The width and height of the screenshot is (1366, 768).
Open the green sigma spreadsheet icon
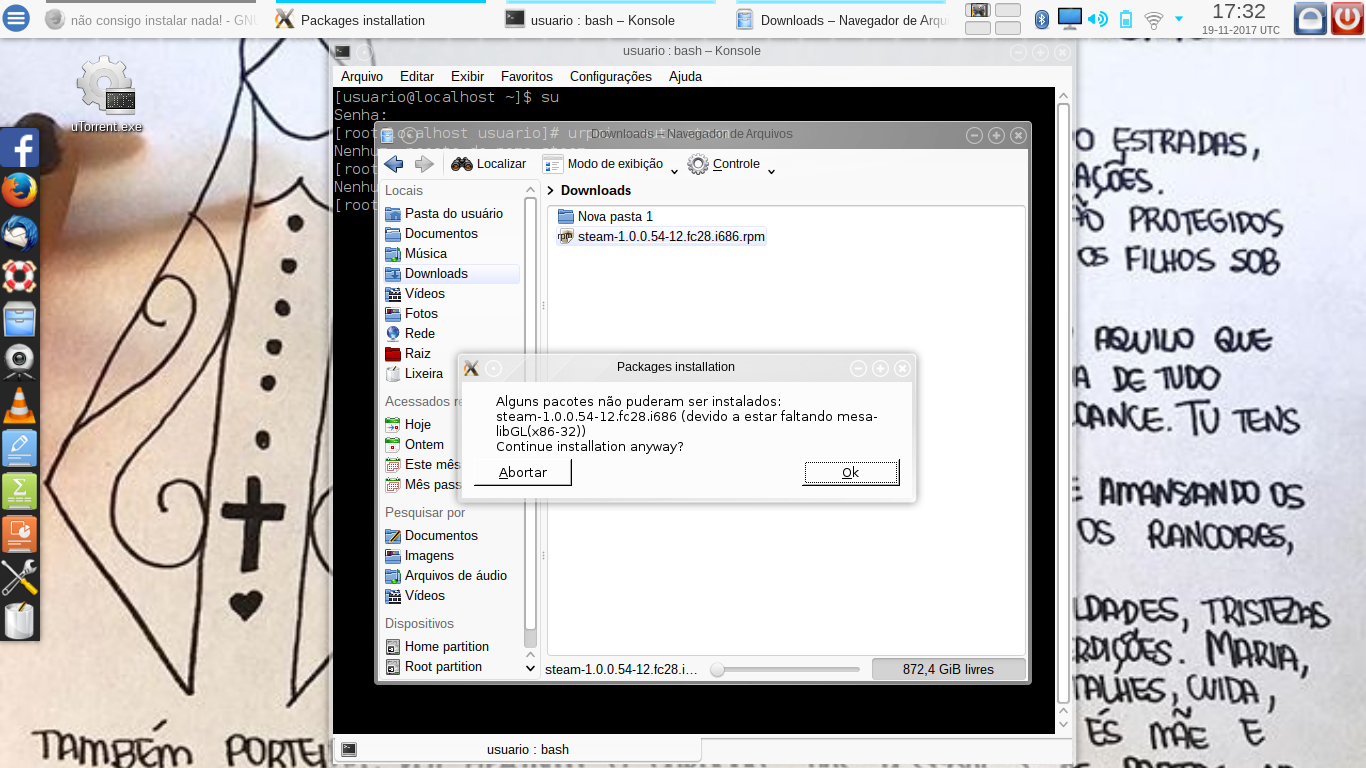19,491
